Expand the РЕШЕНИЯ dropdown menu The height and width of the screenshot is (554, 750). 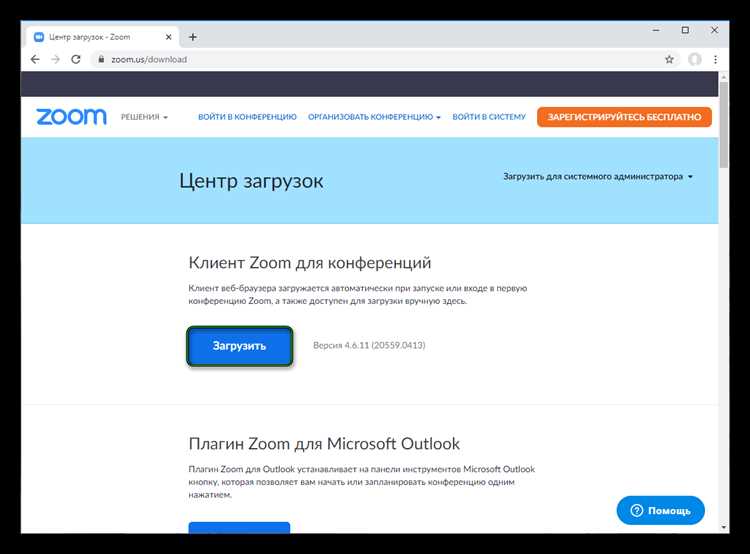point(144,117)
